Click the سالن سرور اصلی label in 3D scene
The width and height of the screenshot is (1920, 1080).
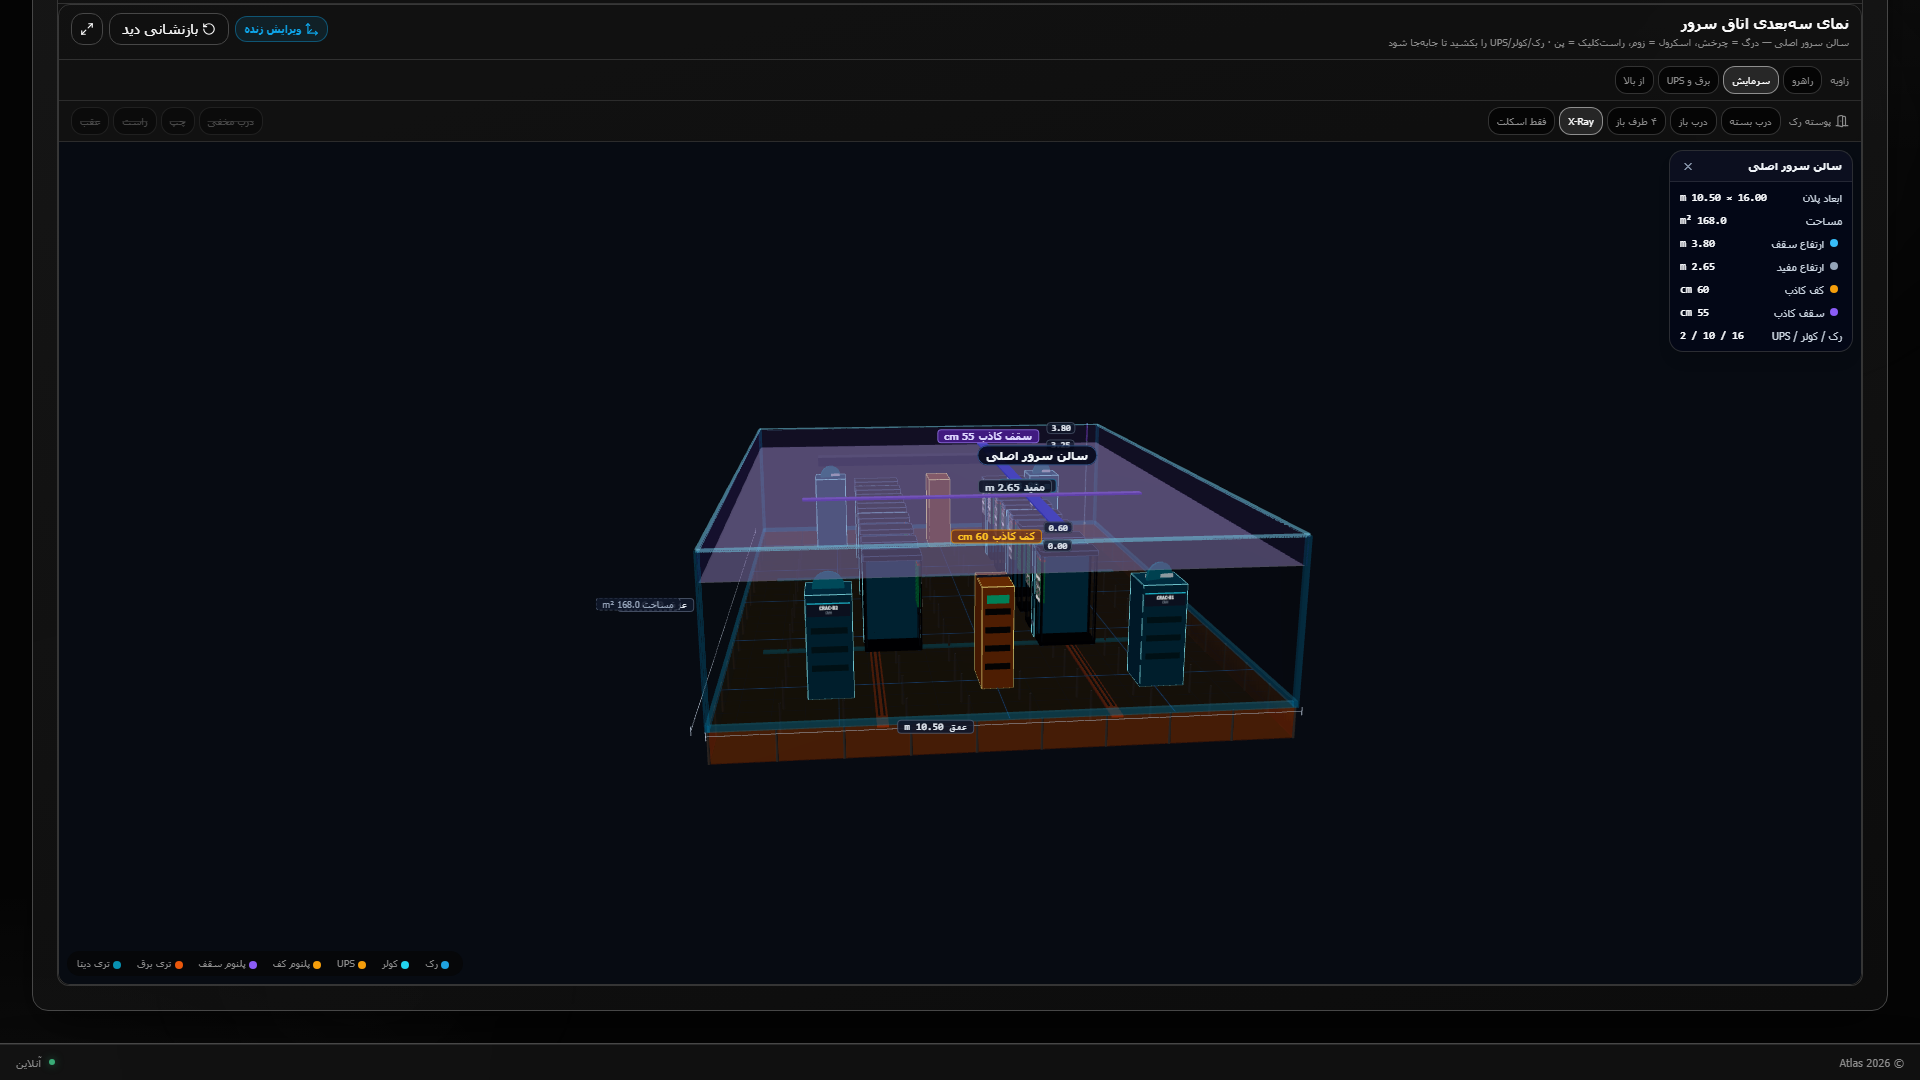(x=1037, y=456)
